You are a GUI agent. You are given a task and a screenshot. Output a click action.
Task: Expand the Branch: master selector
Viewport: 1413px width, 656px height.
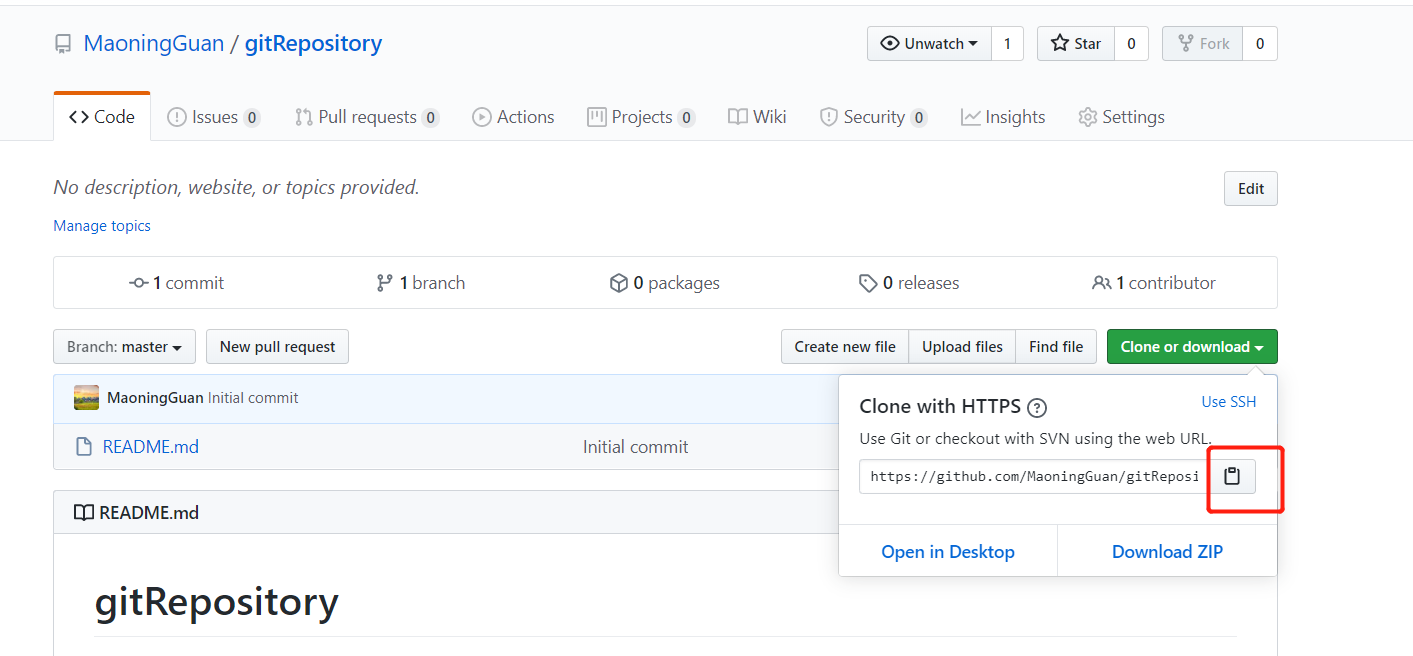point(124,347)
